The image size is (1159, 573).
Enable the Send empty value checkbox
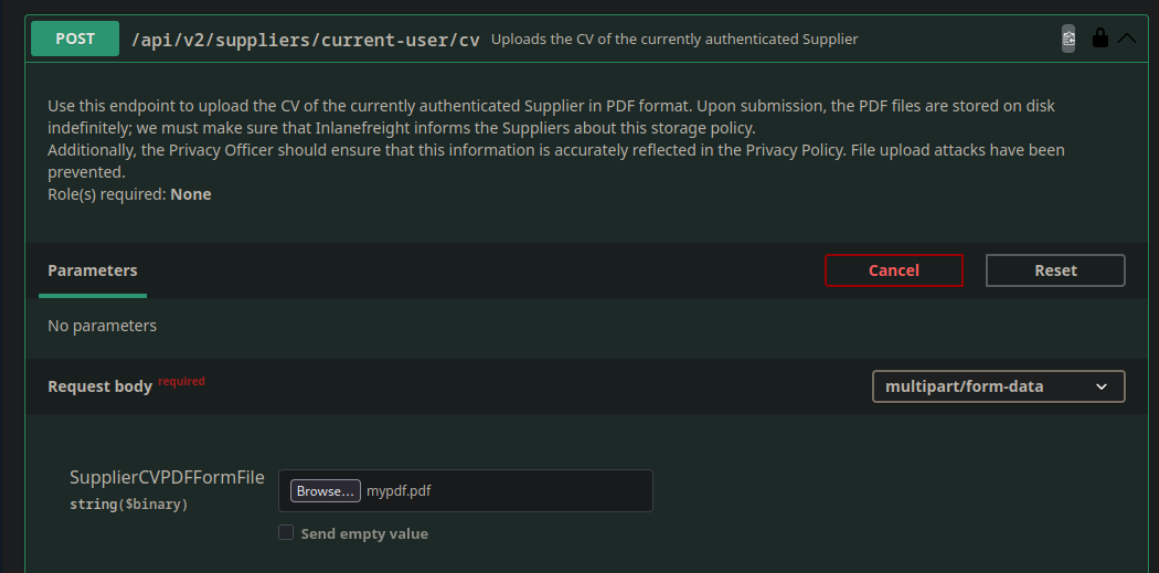(286, 533)
